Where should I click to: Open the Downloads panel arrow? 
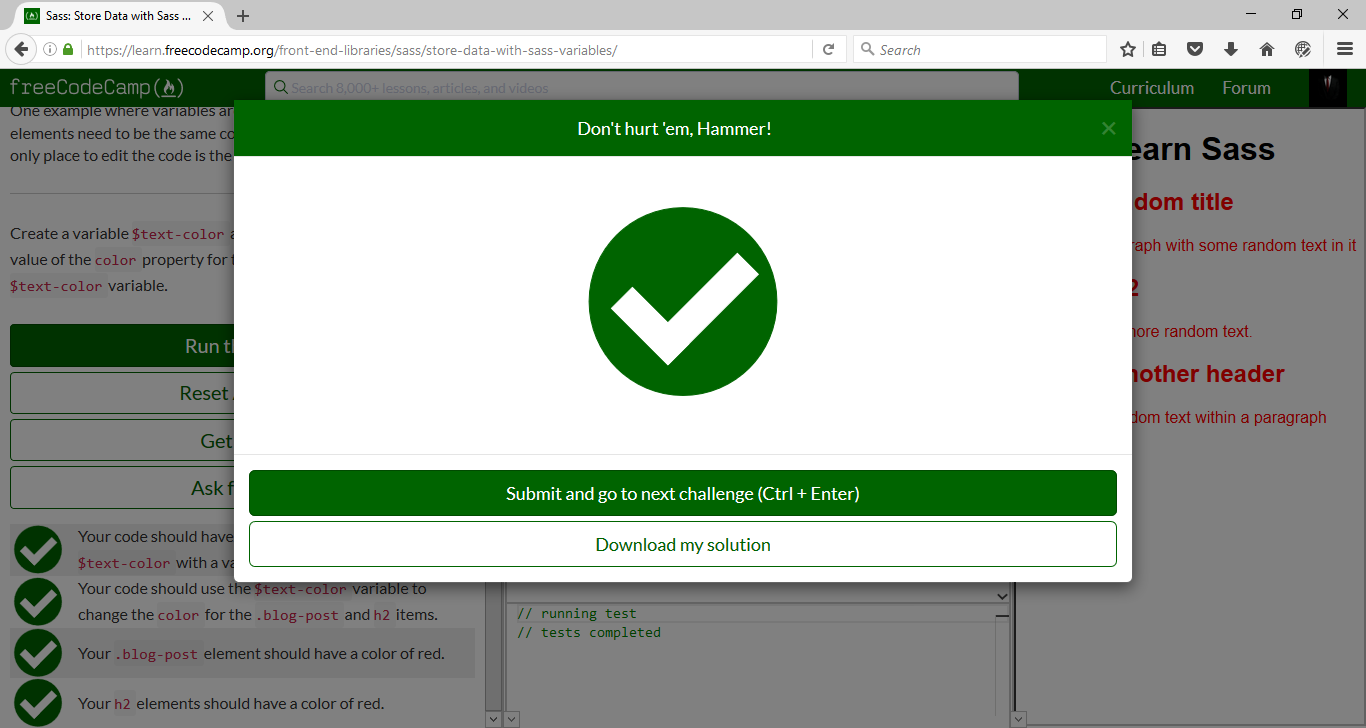click(1231, 48)
